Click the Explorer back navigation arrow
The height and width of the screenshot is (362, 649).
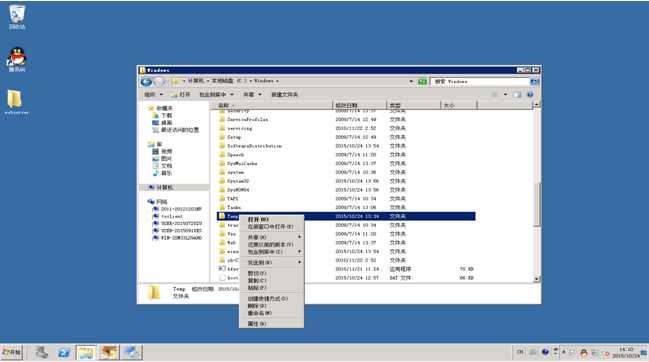pos(146,82)
